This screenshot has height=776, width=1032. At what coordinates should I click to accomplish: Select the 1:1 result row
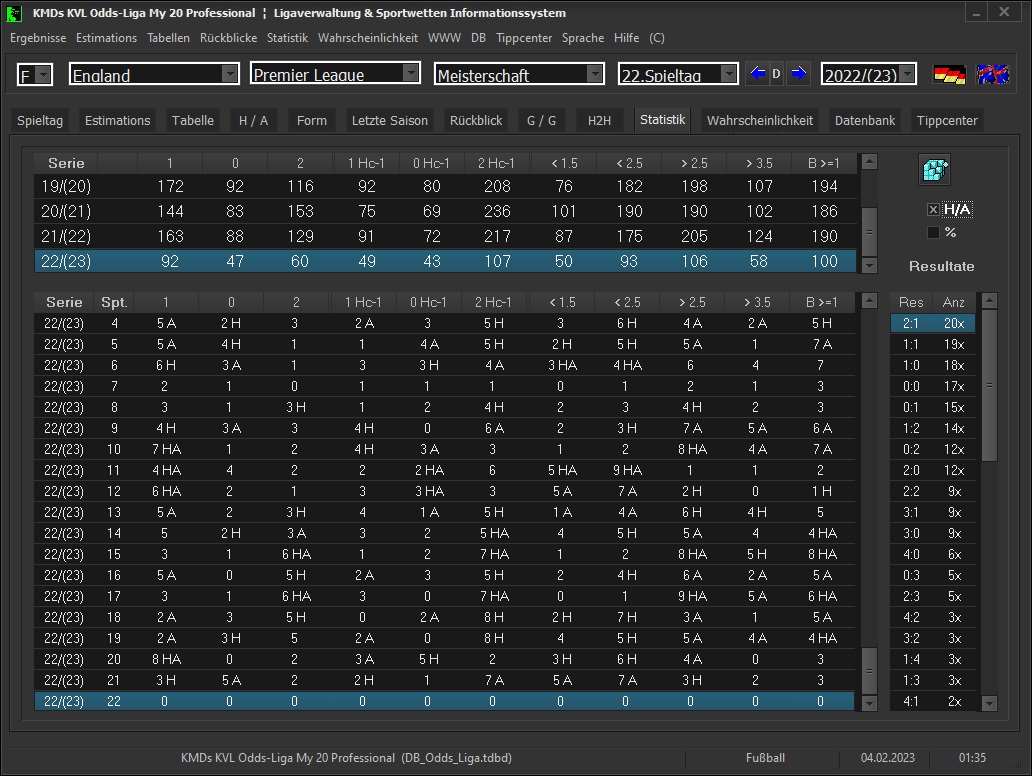933,344
